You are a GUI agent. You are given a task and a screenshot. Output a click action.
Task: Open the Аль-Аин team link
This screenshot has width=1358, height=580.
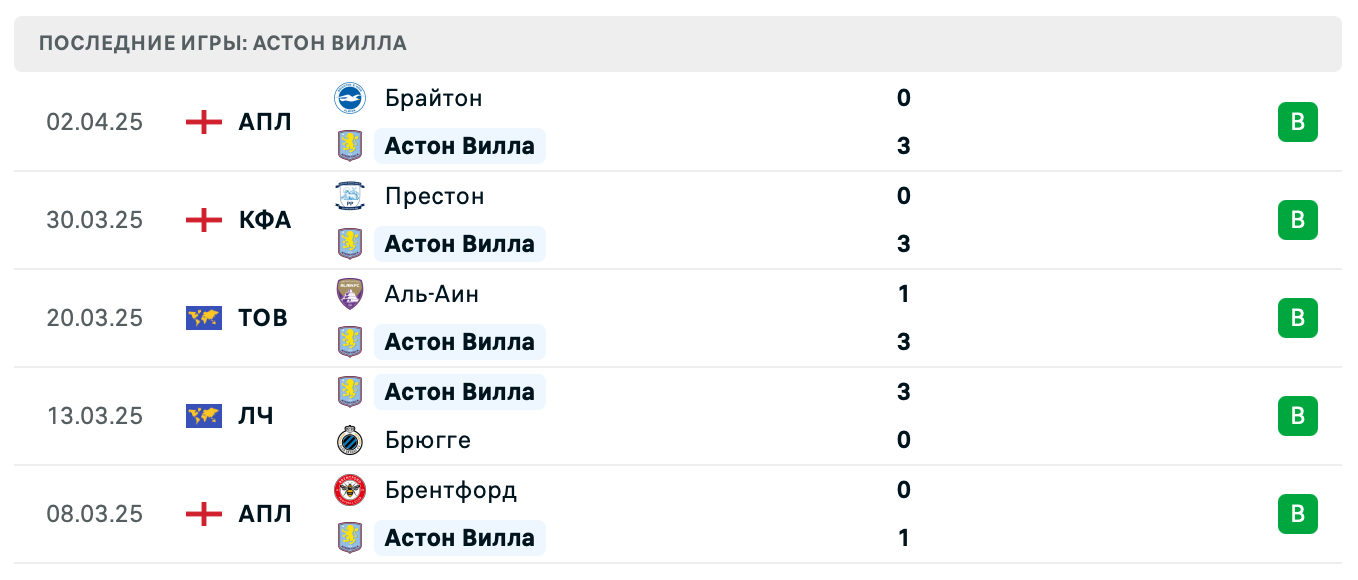click(431, 294)
